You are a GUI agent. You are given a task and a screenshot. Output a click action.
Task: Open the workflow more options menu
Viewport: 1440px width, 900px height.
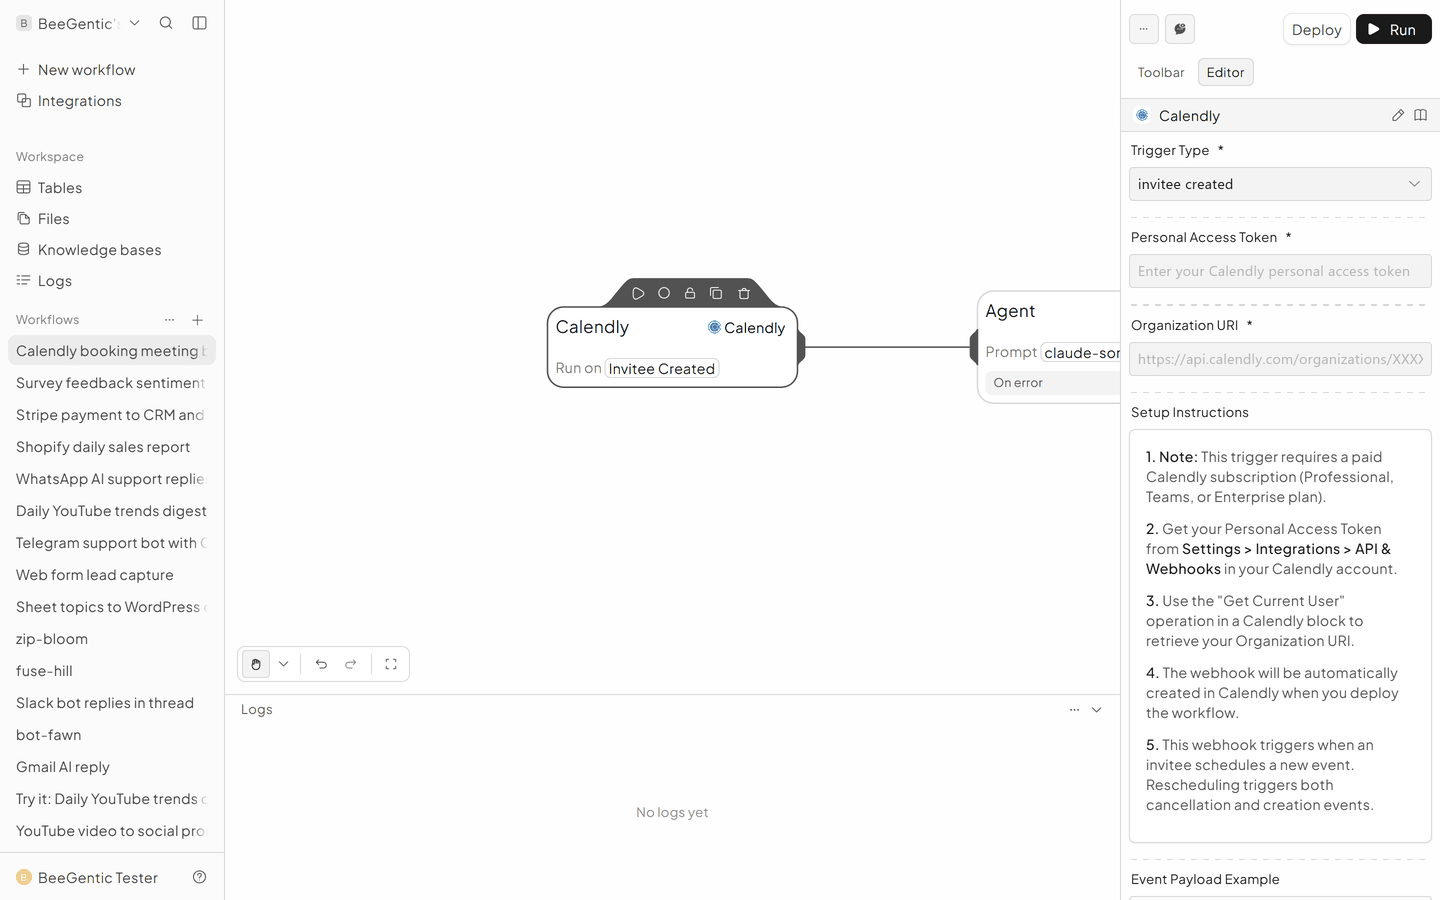point(1144,29)
